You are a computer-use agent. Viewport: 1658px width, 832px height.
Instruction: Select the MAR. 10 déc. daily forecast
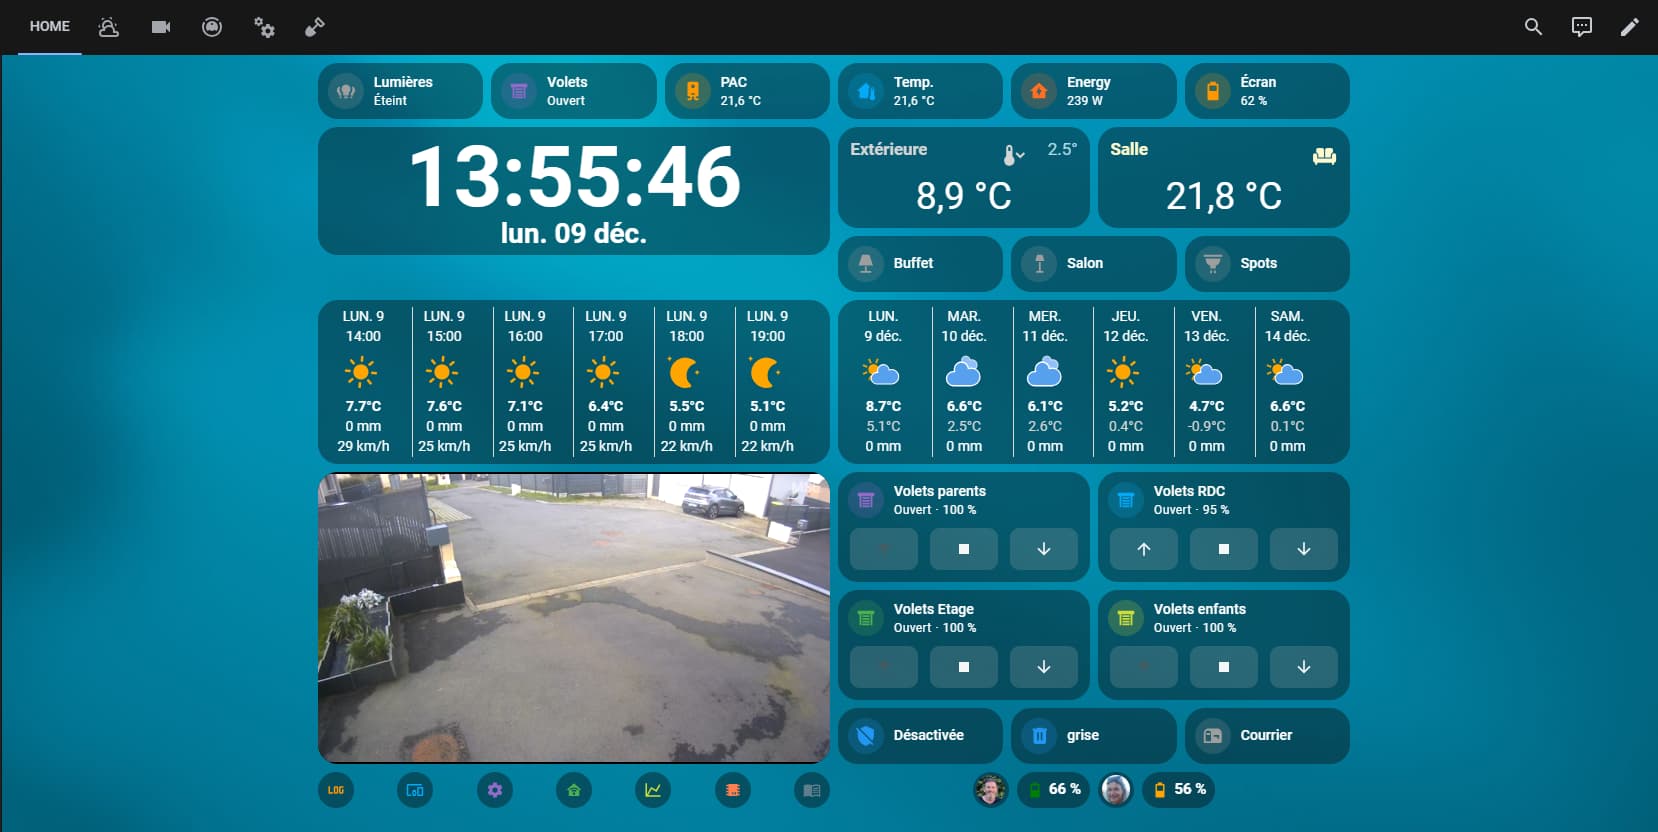964,381
